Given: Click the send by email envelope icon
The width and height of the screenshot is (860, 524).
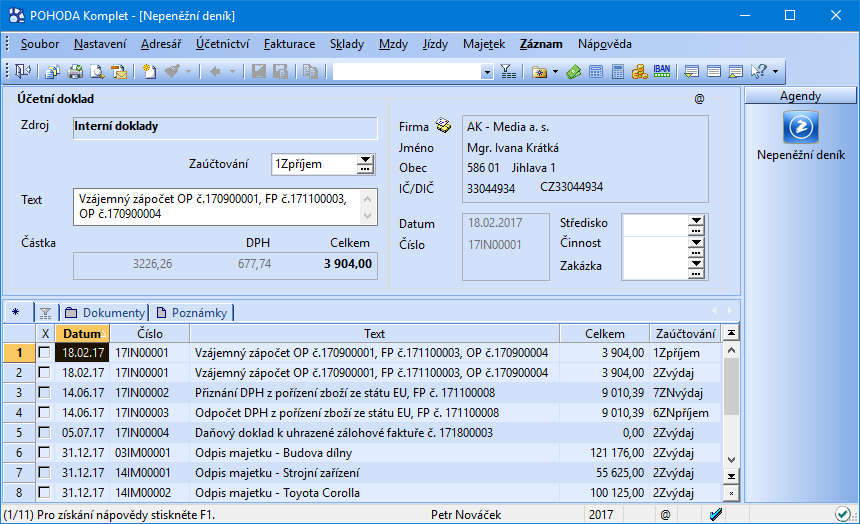Looking at the screenshot, I should [119, 71].
